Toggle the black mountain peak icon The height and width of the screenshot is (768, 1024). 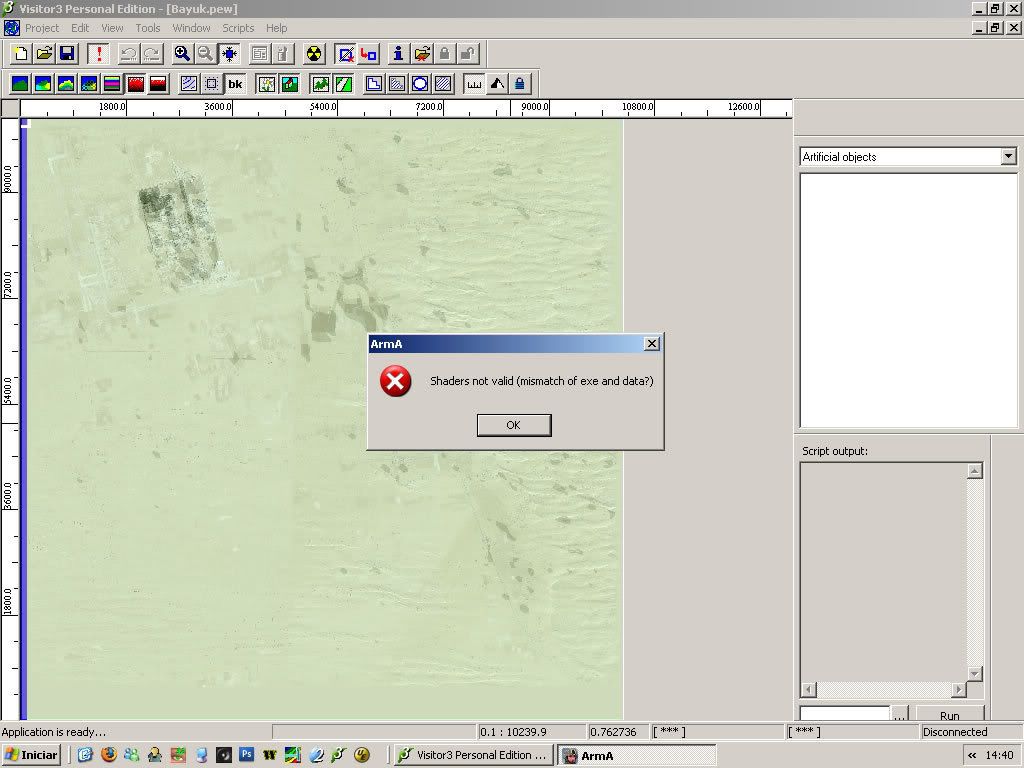[497, 84]
